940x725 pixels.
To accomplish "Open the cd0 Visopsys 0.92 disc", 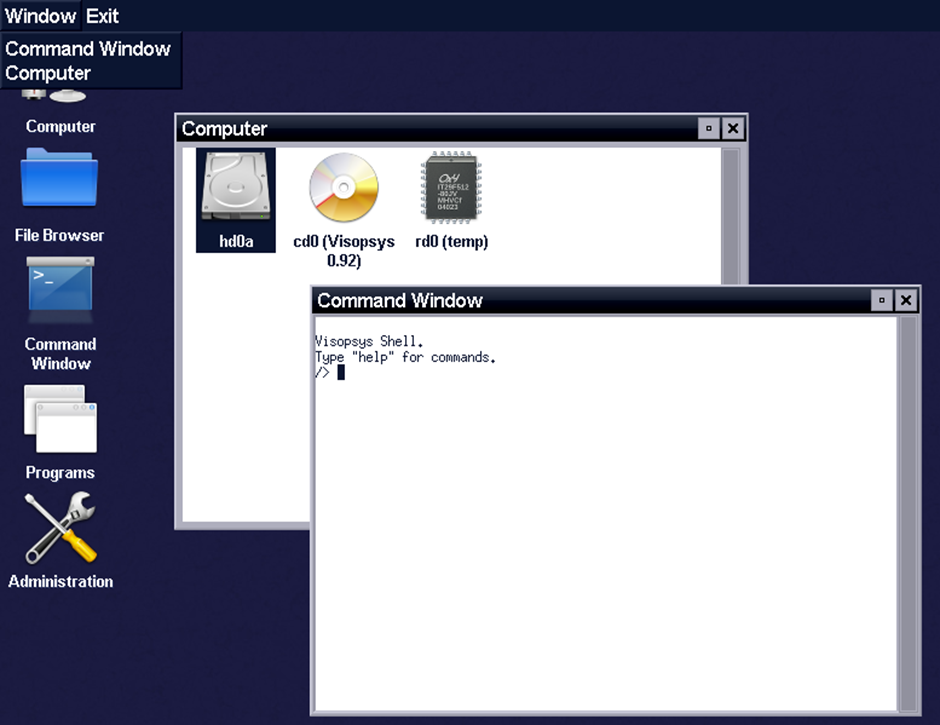I will pos(344,190).
